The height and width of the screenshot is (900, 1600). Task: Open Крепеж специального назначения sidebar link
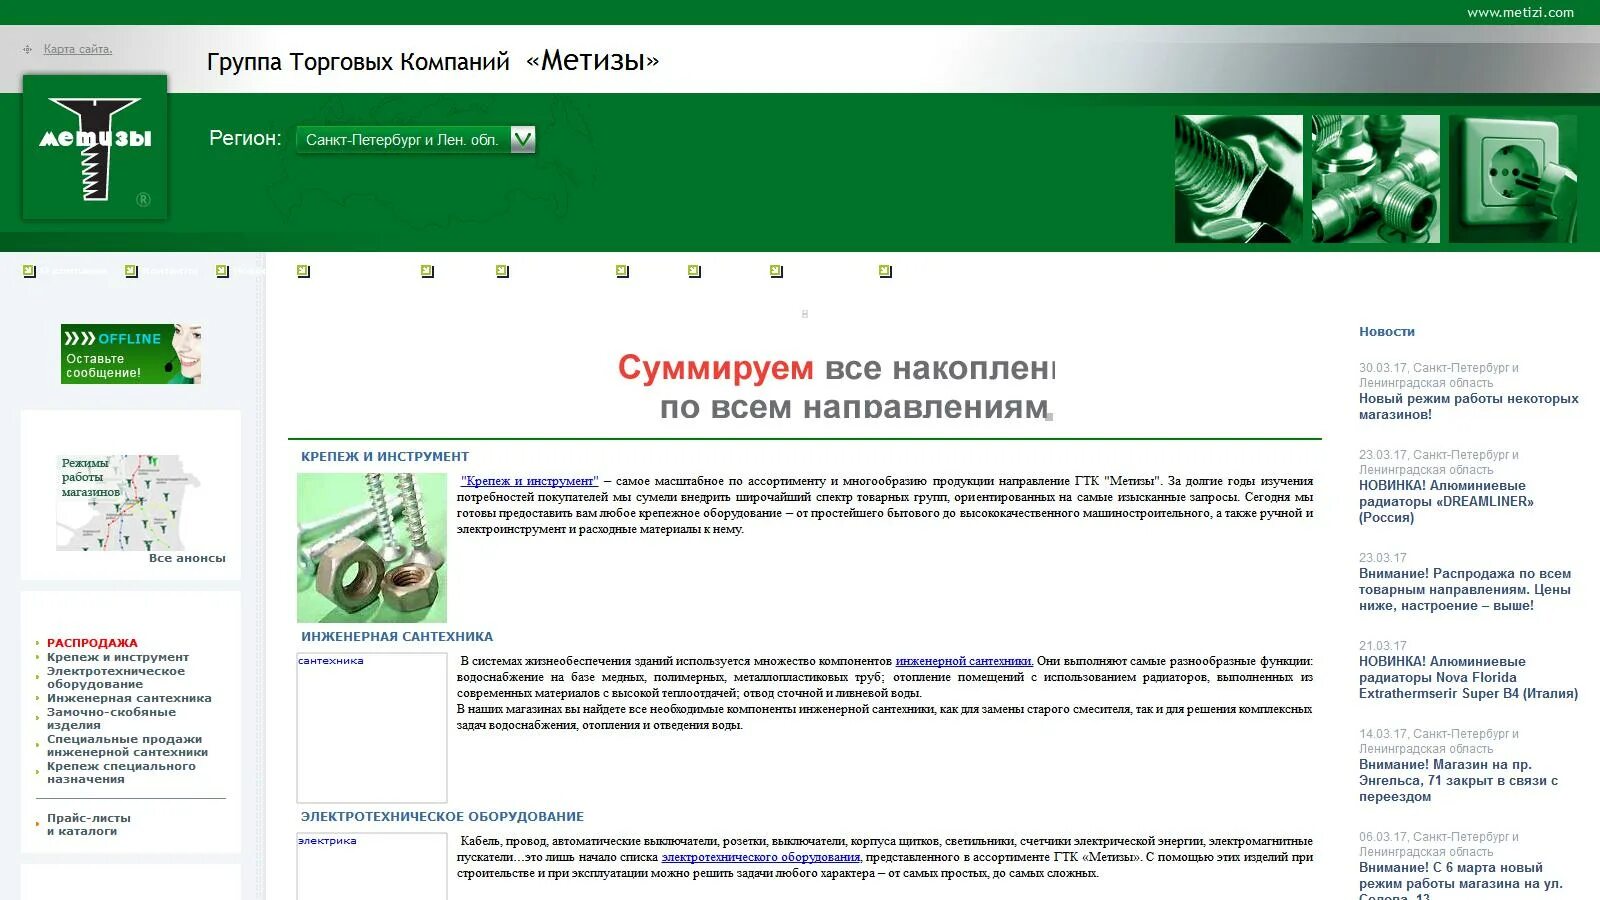[x=121, y=773]
